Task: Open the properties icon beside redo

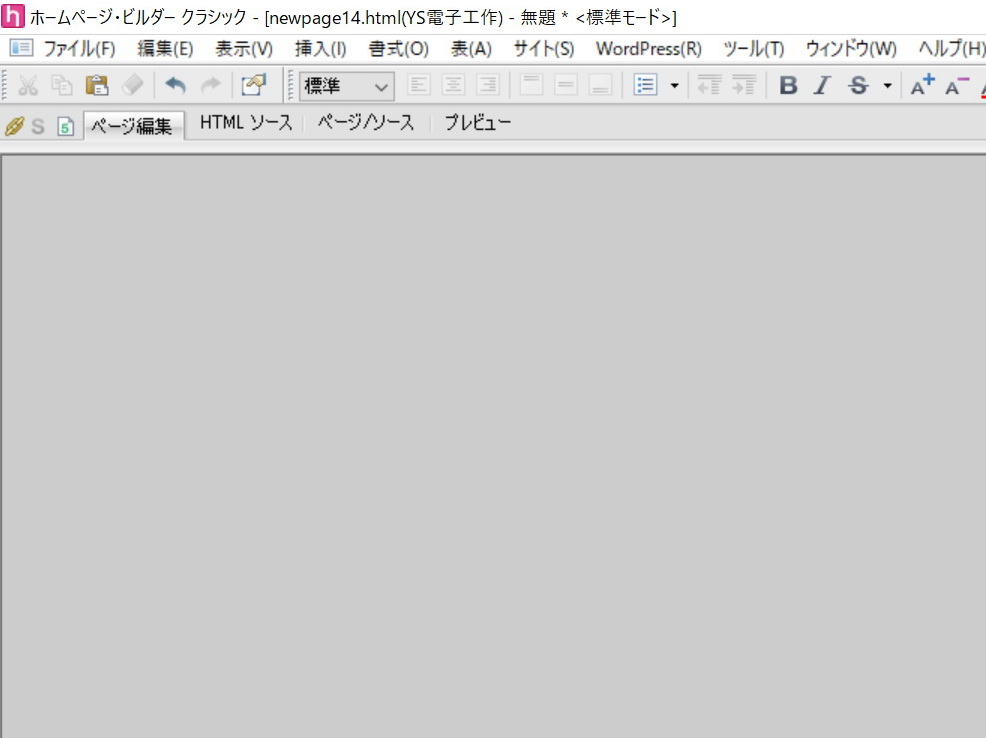Action: (253, 86)
